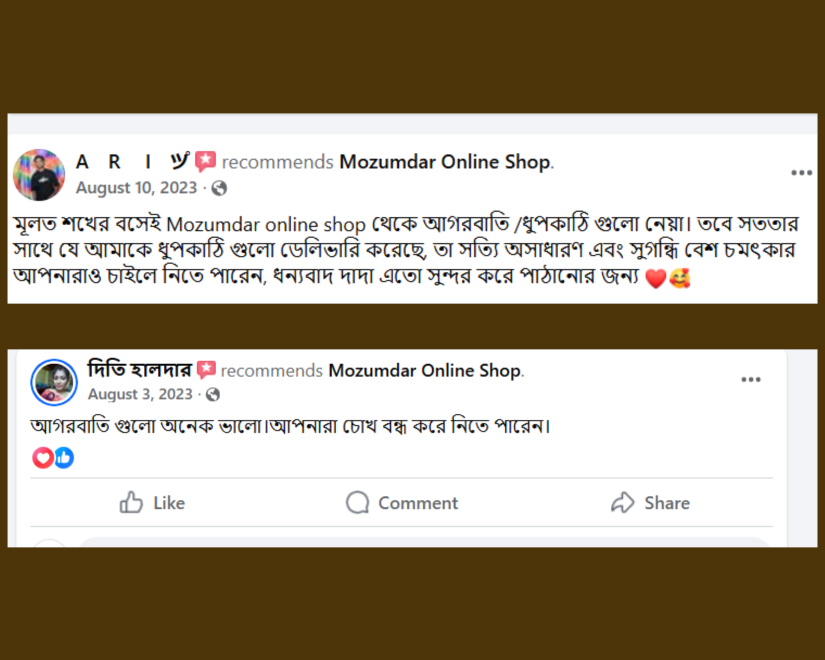This screenshot has height=660, width=825.
Task: Open the August 3, 2023 post timestamp
Action: pyautogui.click(x=140, y=394)
